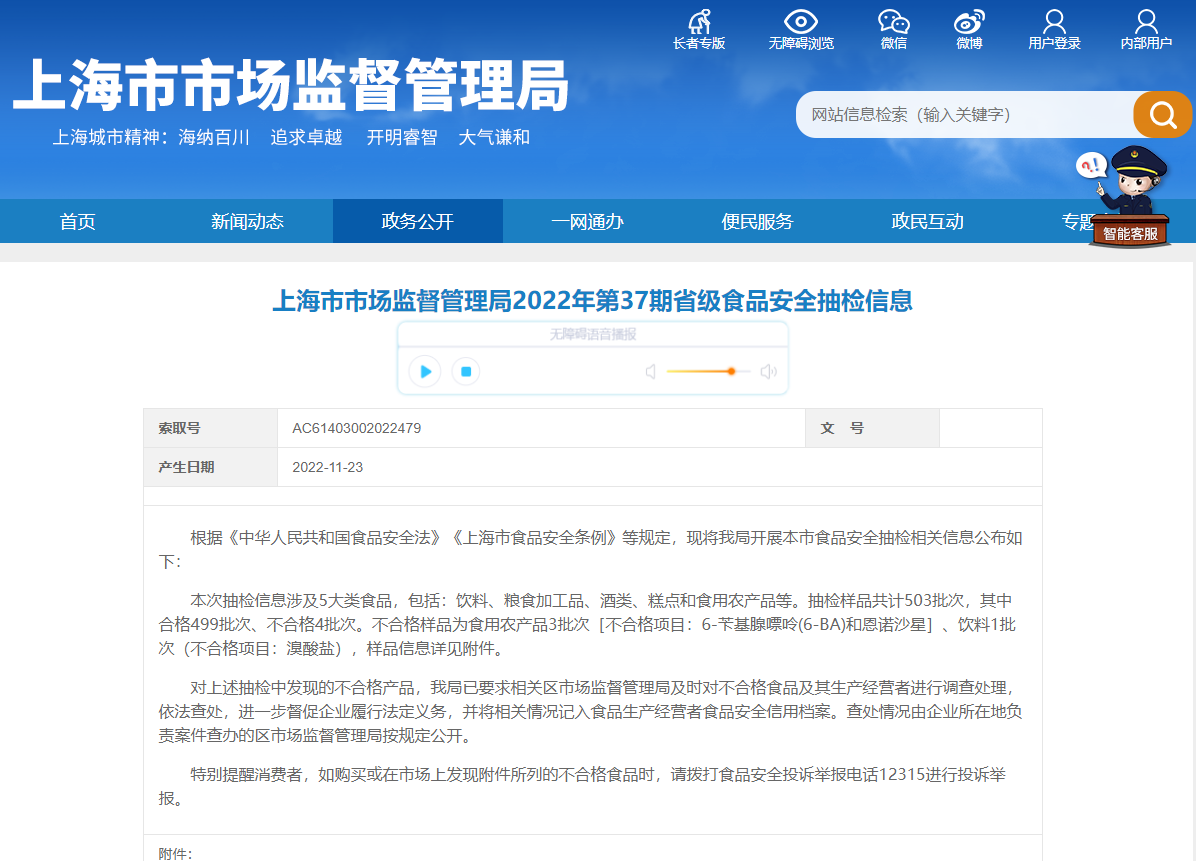Click the high volume speaker icon
Viewport: 1196px width, 861px height.
tap(768, 372)
